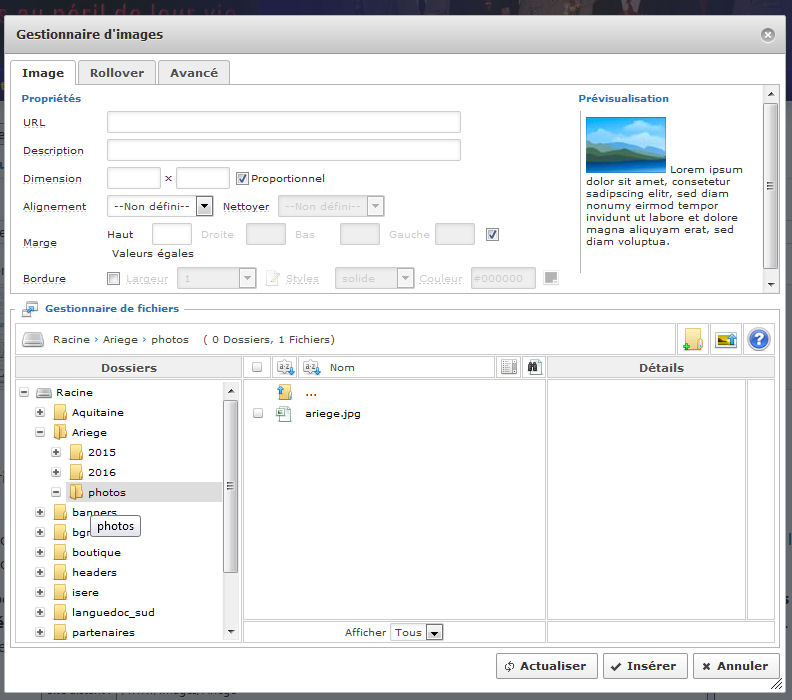The height and width of the screenshot is (700, 792).
Task: Click the drive icon in breadcrumb
Action: click(33, 339)
